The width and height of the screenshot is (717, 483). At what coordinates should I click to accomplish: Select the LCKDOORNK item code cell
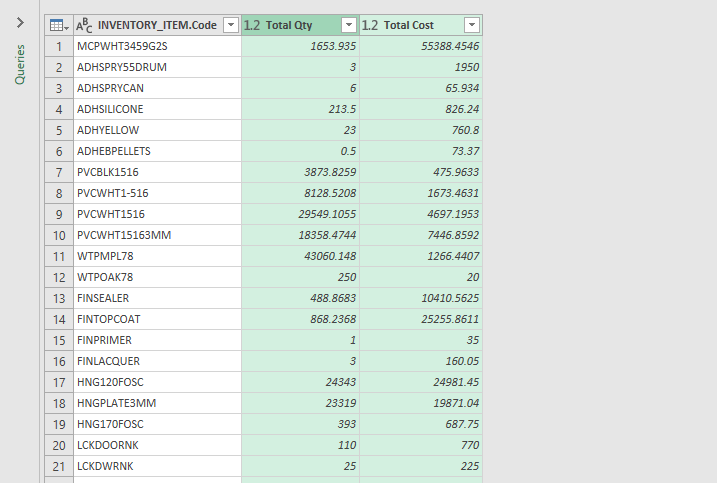click(x=157, y=445)
